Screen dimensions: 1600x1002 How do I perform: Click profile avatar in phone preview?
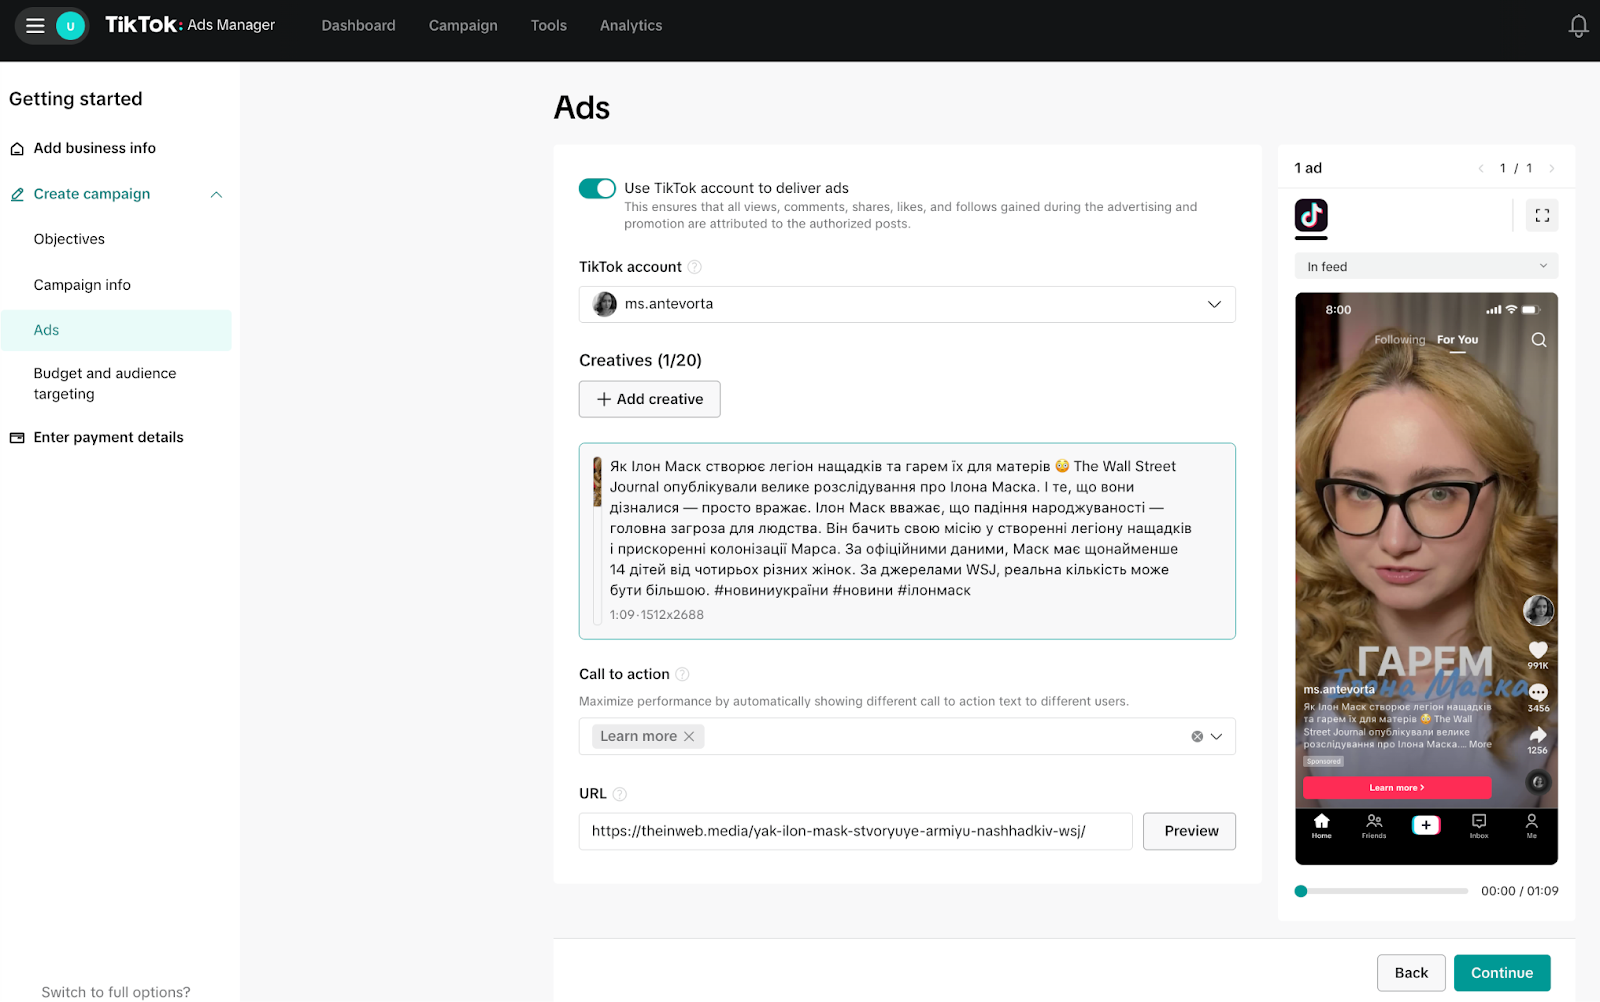[1538, 609]
